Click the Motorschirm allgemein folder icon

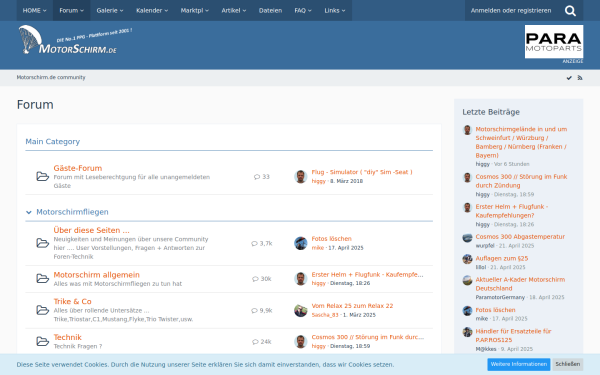(42, 279)
